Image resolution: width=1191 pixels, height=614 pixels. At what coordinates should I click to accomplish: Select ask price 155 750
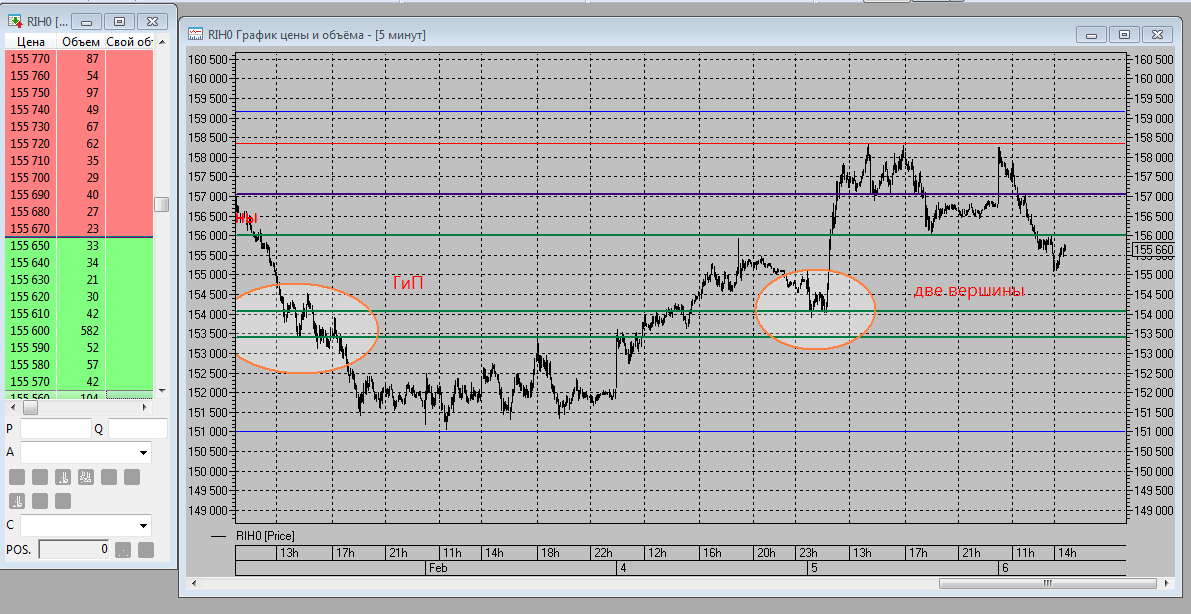tap(30, 93)
